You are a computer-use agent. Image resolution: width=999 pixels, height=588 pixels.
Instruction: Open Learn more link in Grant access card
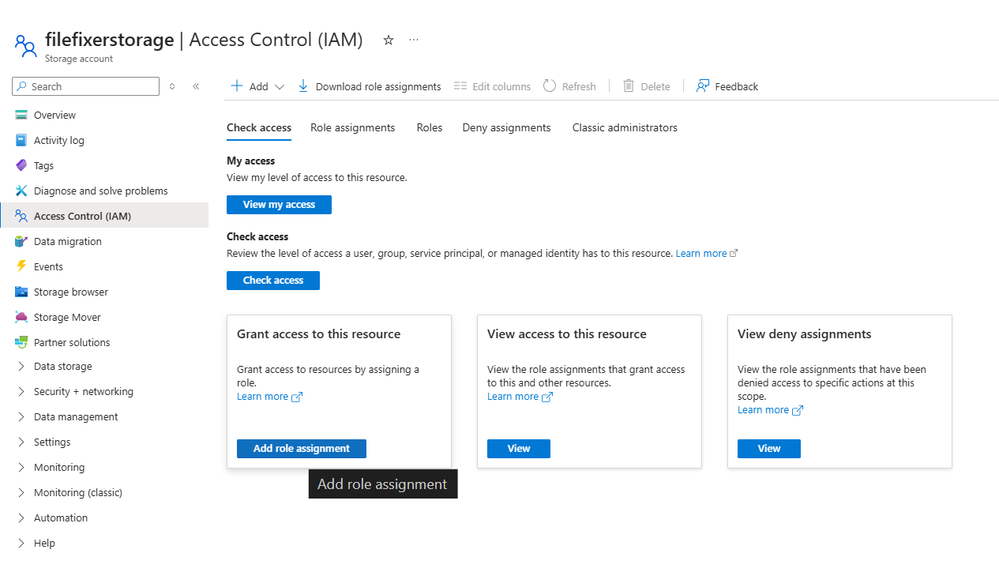(x=262, y=396)
